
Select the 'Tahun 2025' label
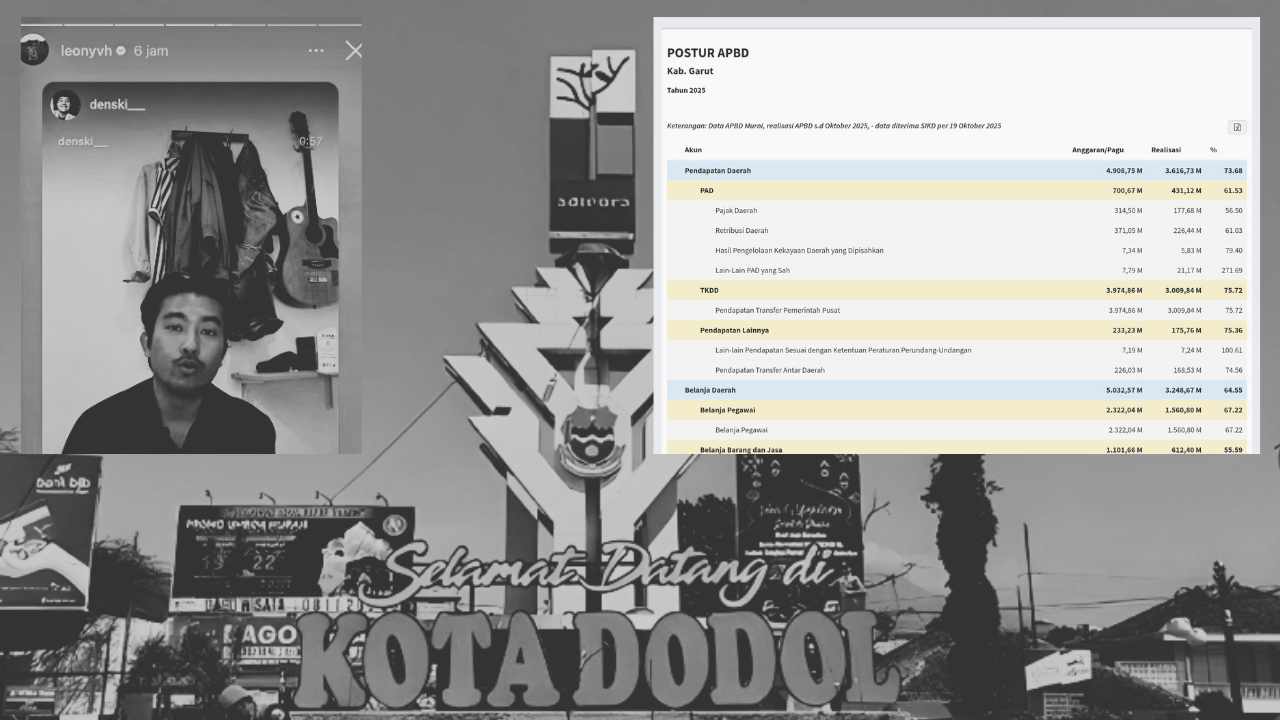coord(686,90)
